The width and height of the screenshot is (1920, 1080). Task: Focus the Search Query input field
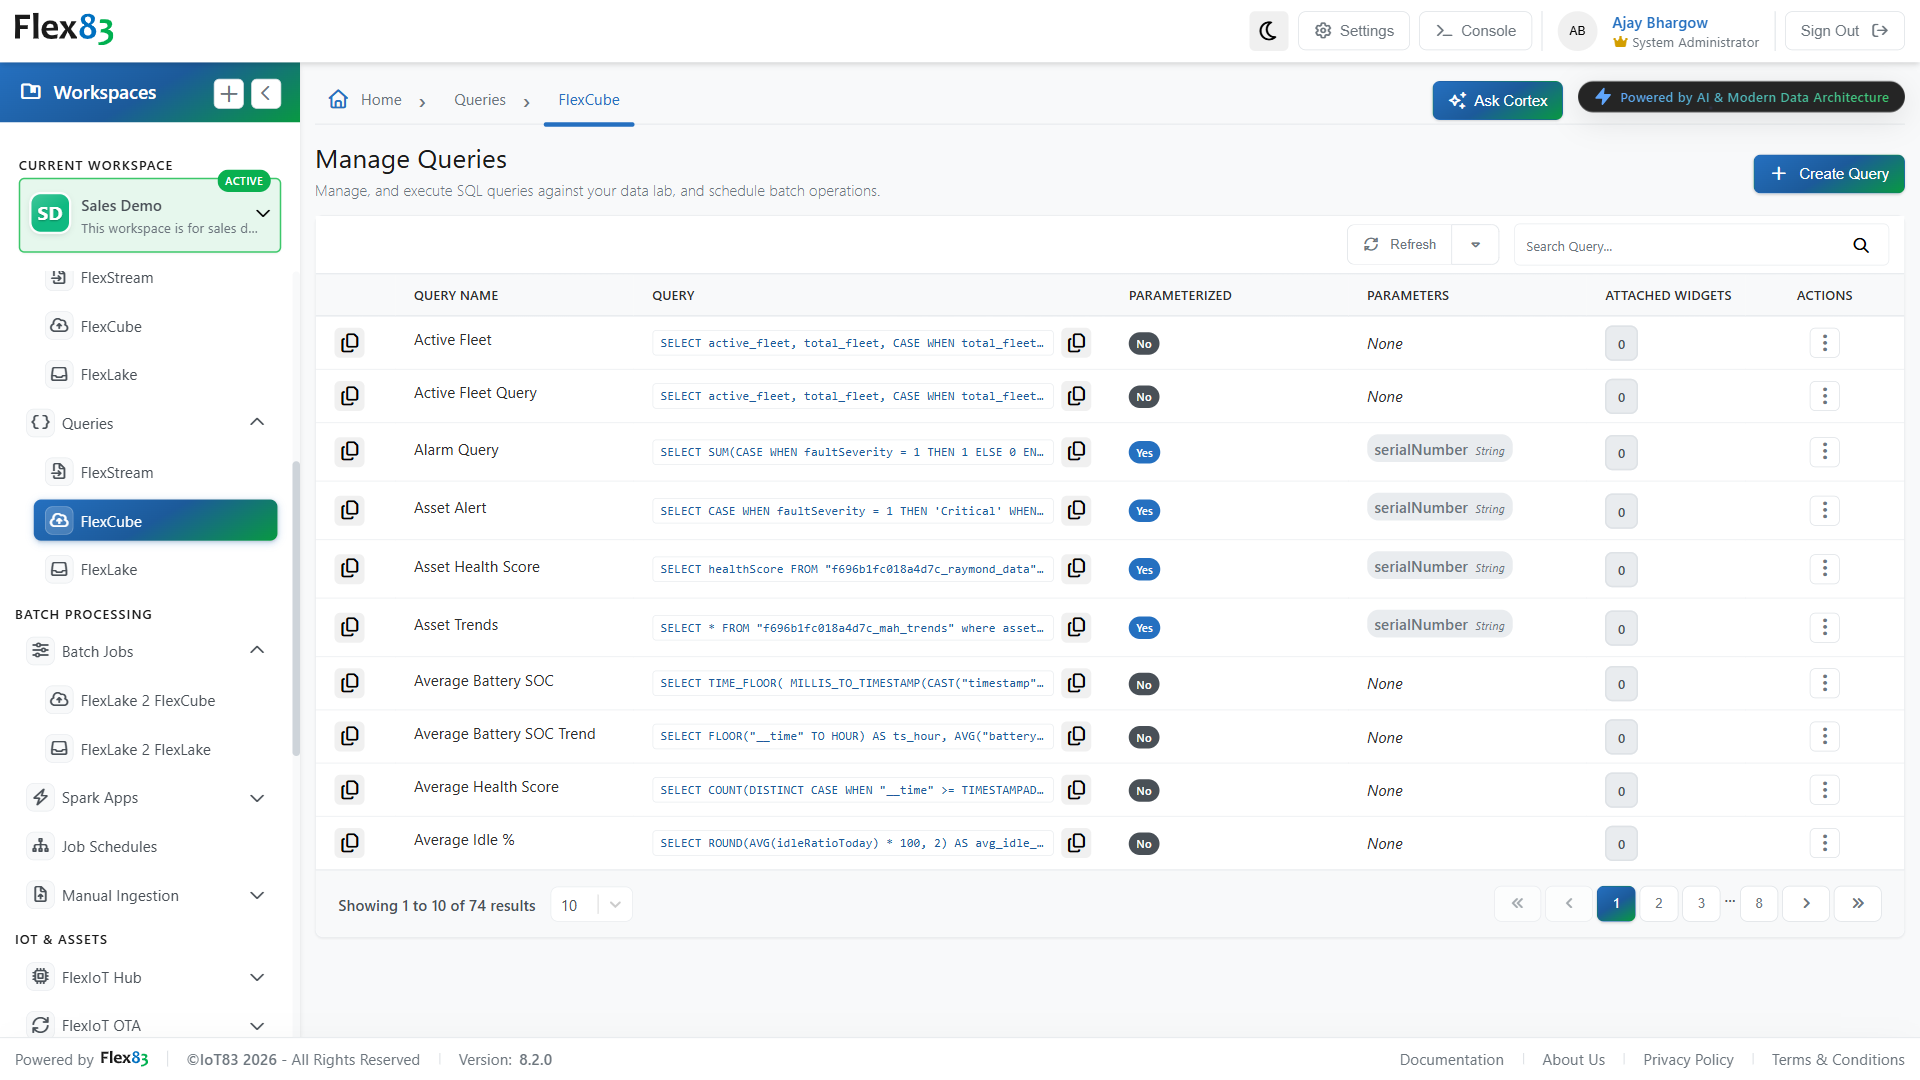pyautogui.click(x=1681, y=246)
